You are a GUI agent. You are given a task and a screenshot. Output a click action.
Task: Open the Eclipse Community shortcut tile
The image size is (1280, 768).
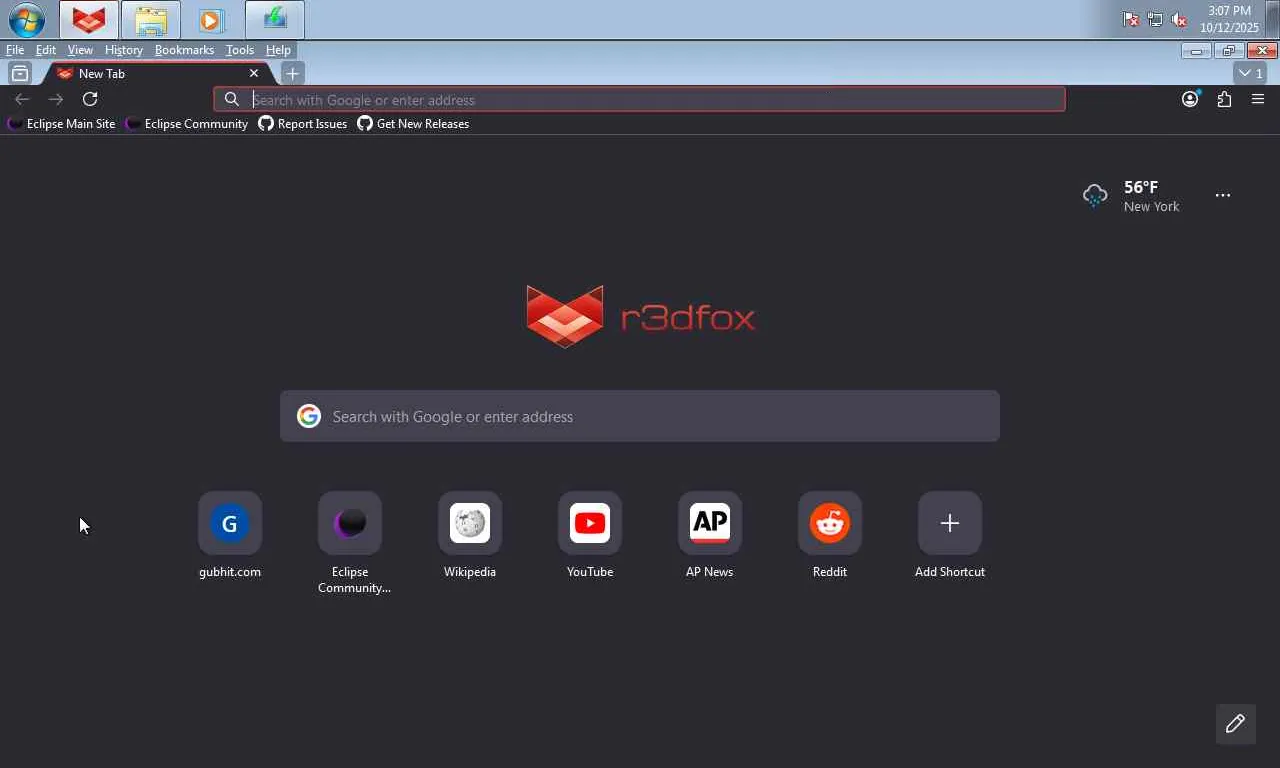point(350,544)
